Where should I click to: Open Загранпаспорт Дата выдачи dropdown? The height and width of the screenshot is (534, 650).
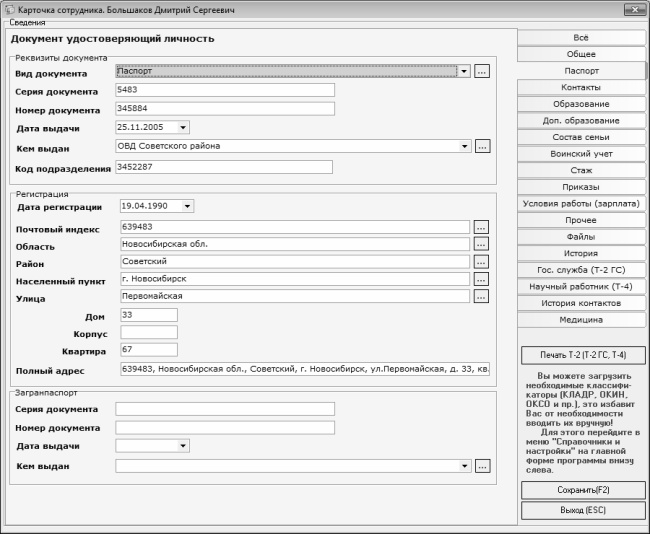(x=183, y=446)
